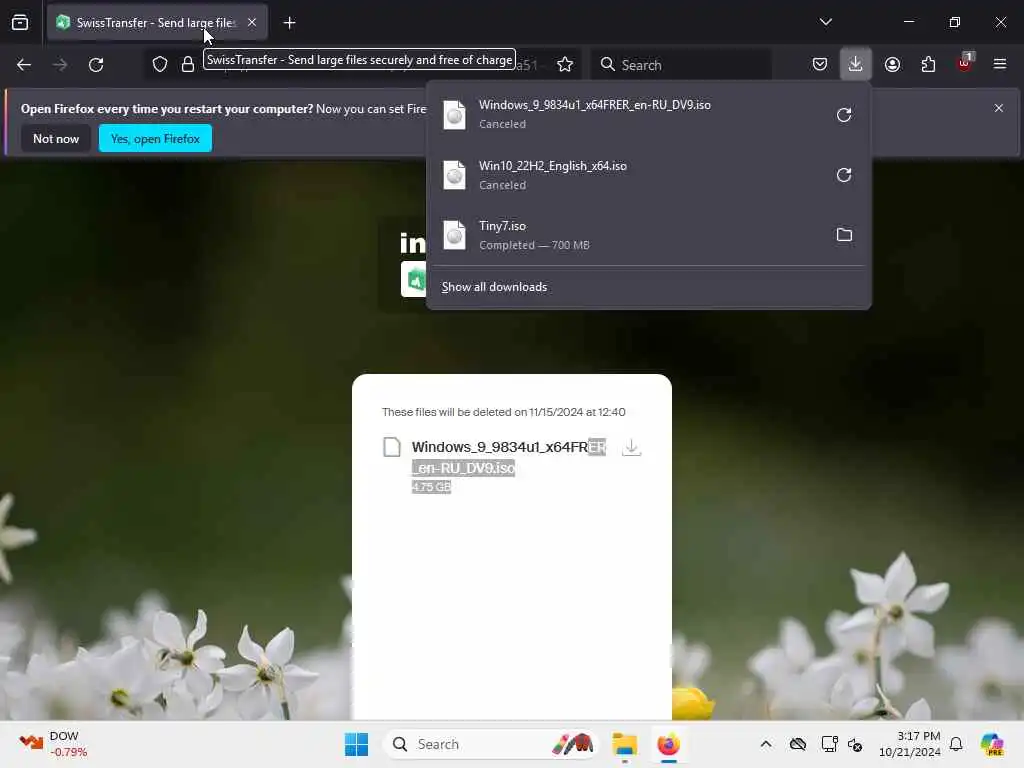
Task: Click the file icon beside Windows_9 ISO
Action: 391,447
